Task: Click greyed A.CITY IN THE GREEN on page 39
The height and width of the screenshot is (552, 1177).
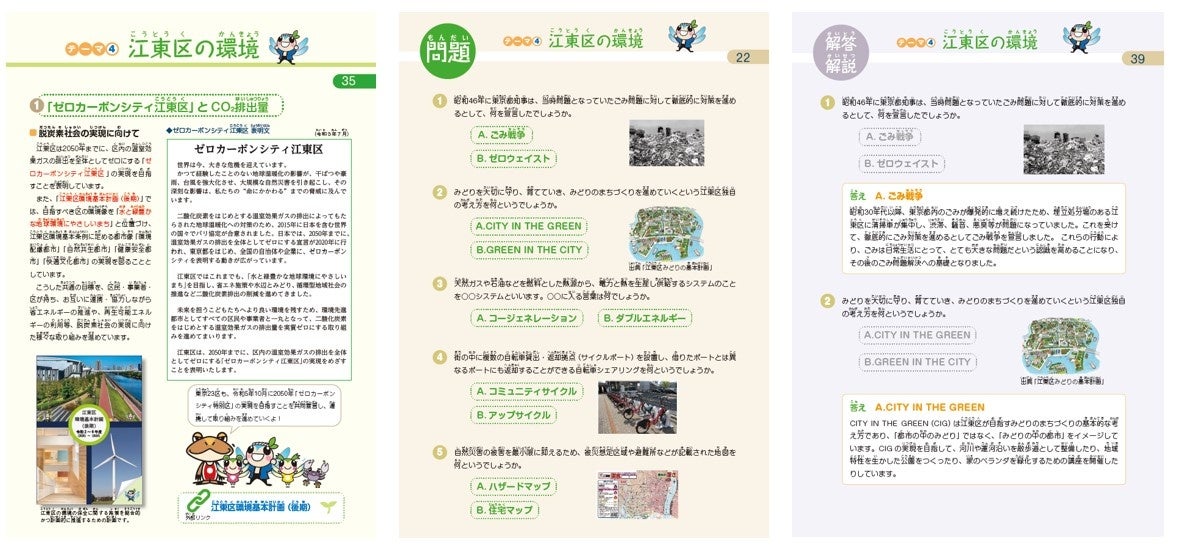Action: [x=917, y=335]
